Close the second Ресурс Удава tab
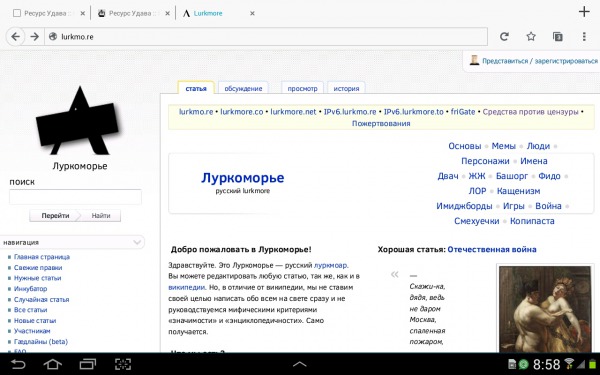The image size is (600, 375). coord(167,13)
